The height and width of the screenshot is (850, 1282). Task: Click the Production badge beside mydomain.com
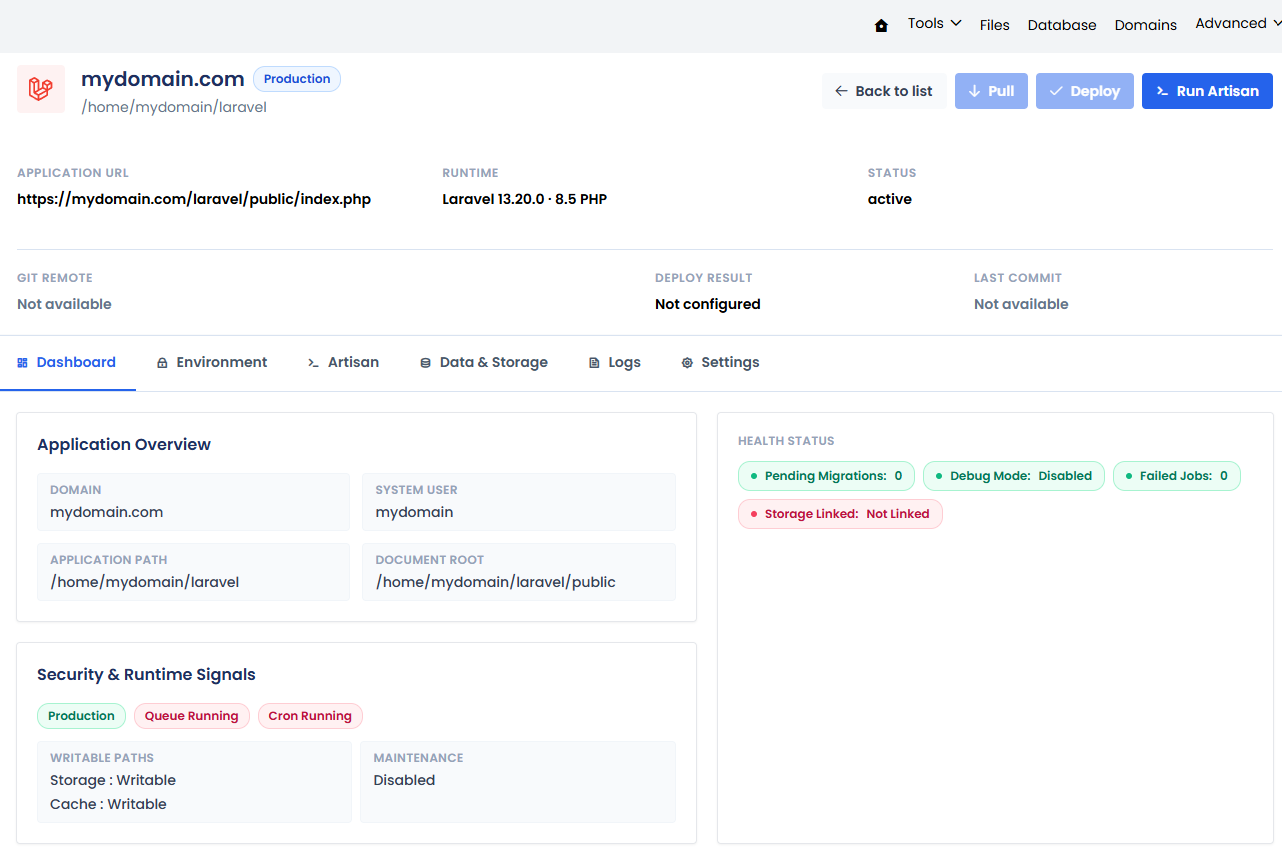pyautogui.click(x=297, y=79)
